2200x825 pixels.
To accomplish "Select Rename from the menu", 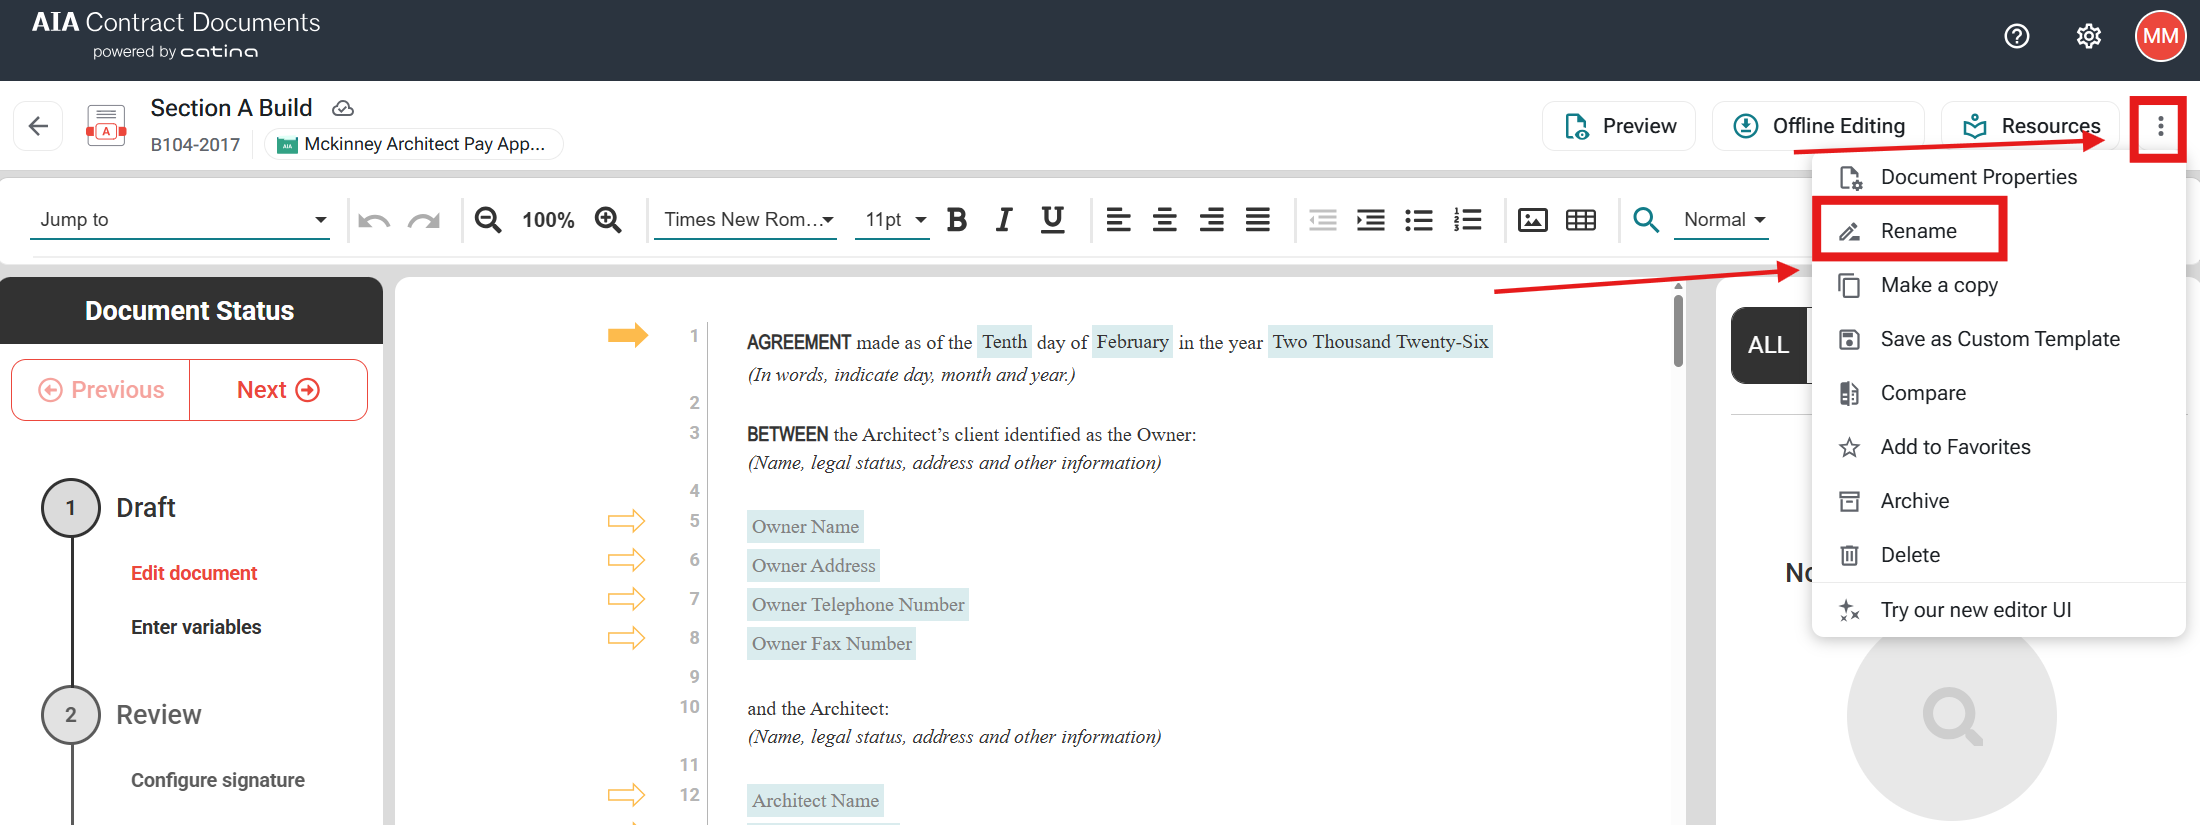I will pos(1917,231).
